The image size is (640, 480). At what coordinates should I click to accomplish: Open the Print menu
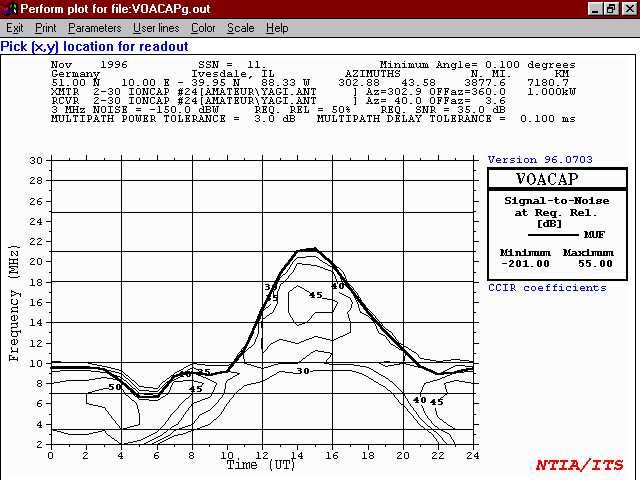click(45, 28)
